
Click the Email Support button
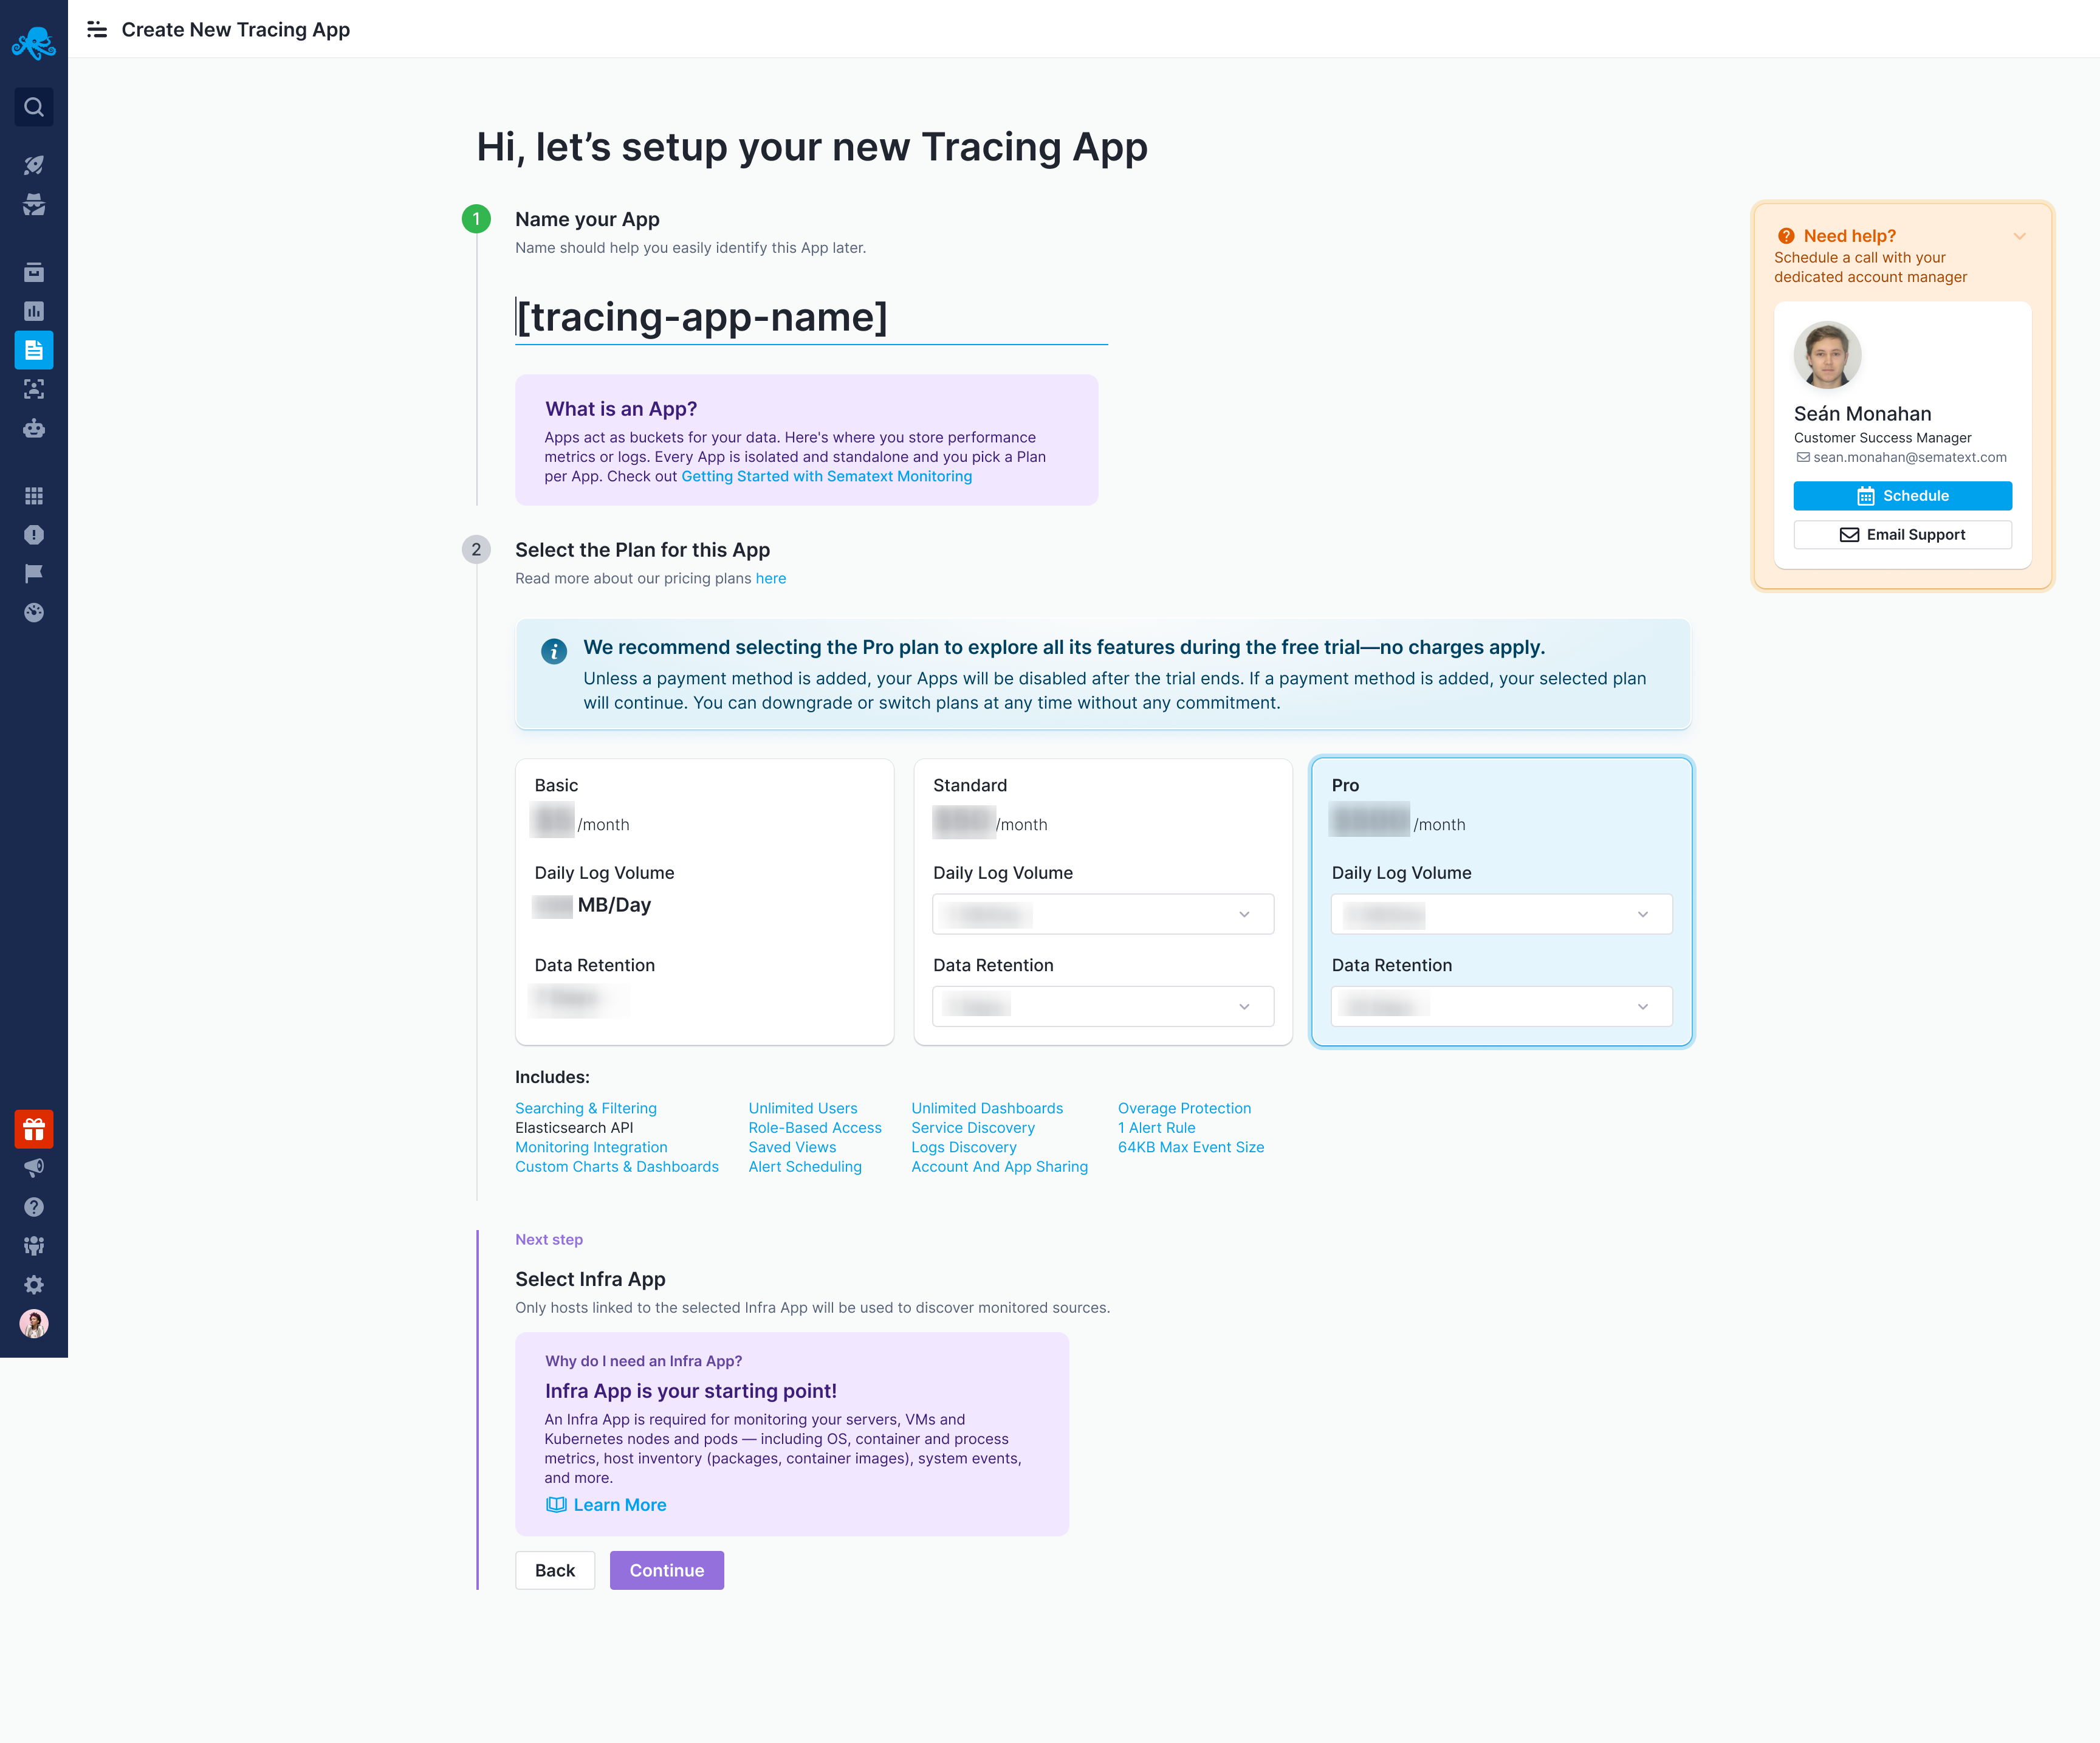click(1902, 535)
